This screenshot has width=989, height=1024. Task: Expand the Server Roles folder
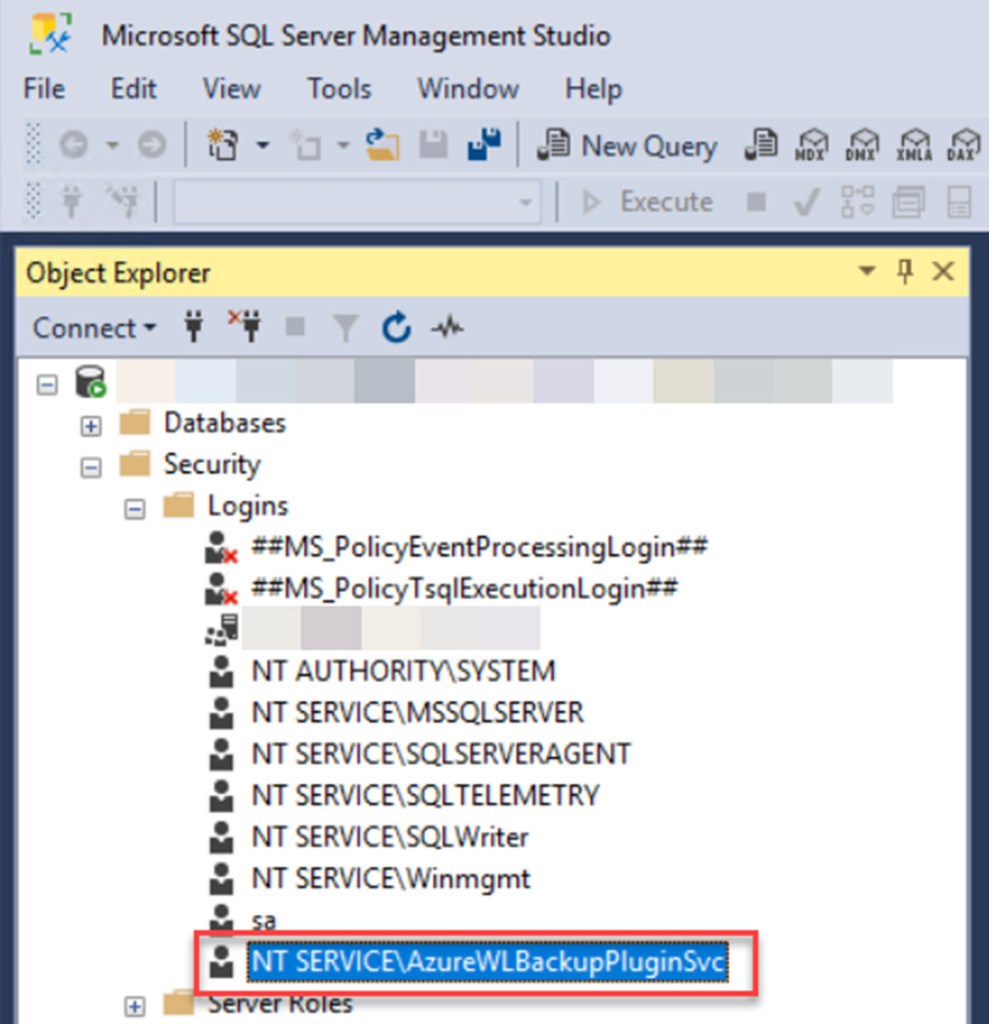(x=134, y=1006)
